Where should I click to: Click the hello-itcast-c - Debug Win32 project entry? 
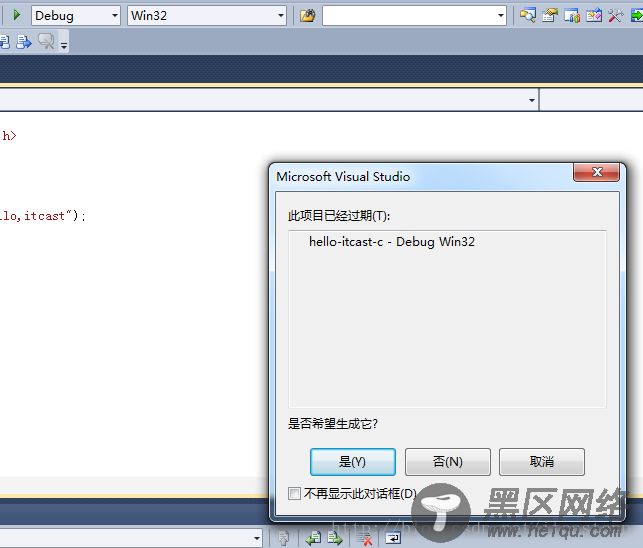coord(392,242)
